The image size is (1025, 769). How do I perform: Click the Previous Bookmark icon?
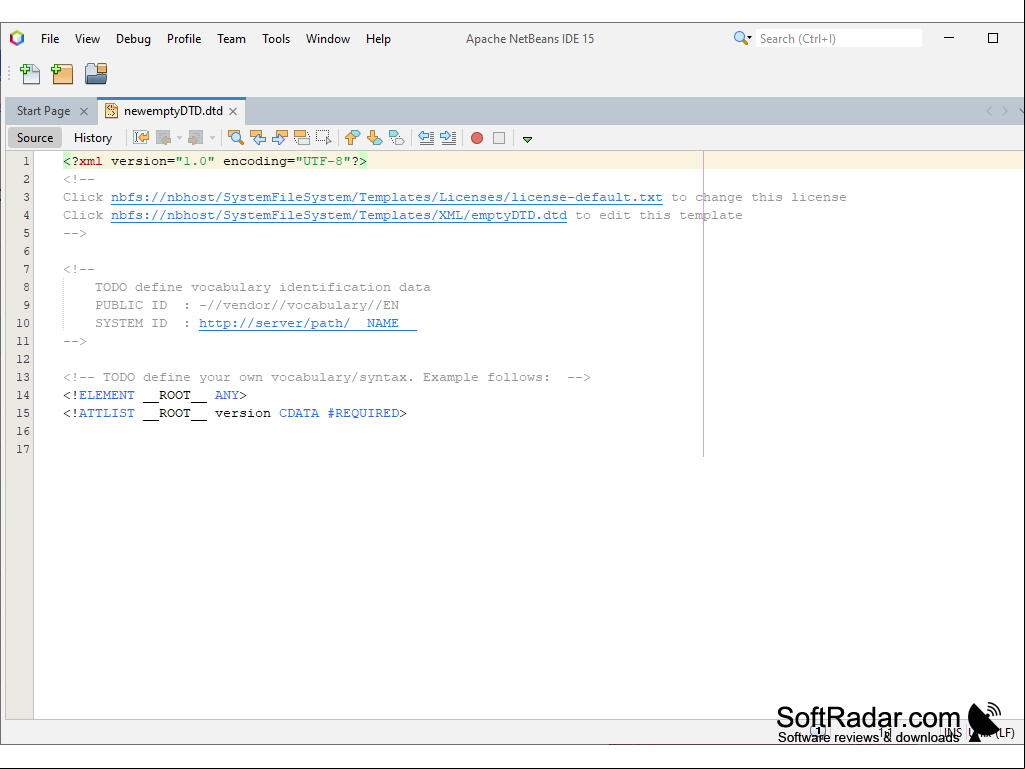352,137
